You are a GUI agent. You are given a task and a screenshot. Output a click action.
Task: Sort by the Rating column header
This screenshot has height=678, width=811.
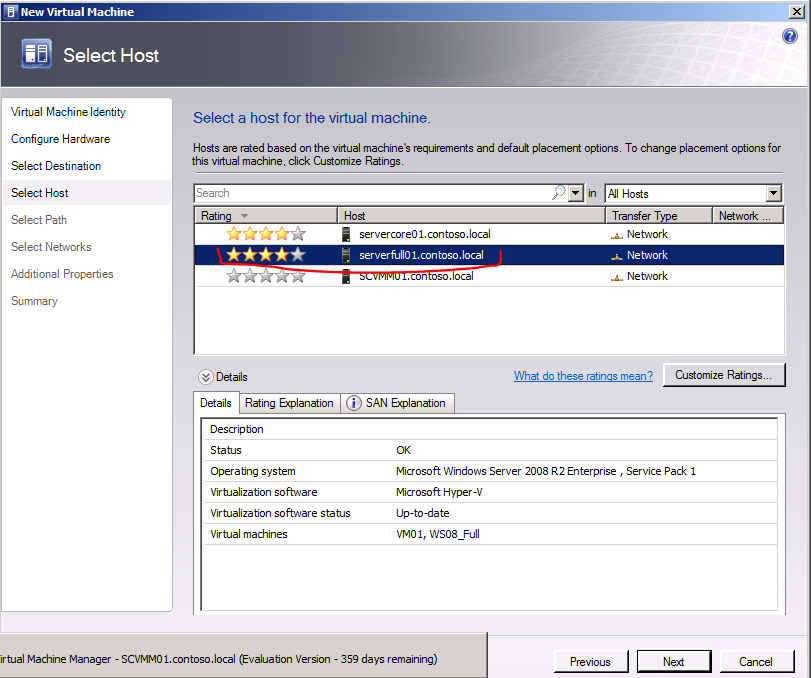coord(266,216)
